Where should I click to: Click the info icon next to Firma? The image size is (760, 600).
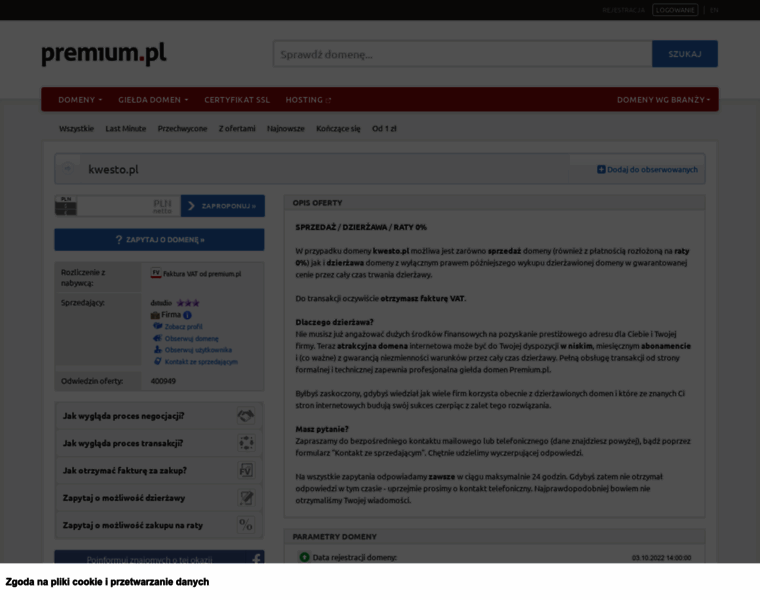point(188,315)
